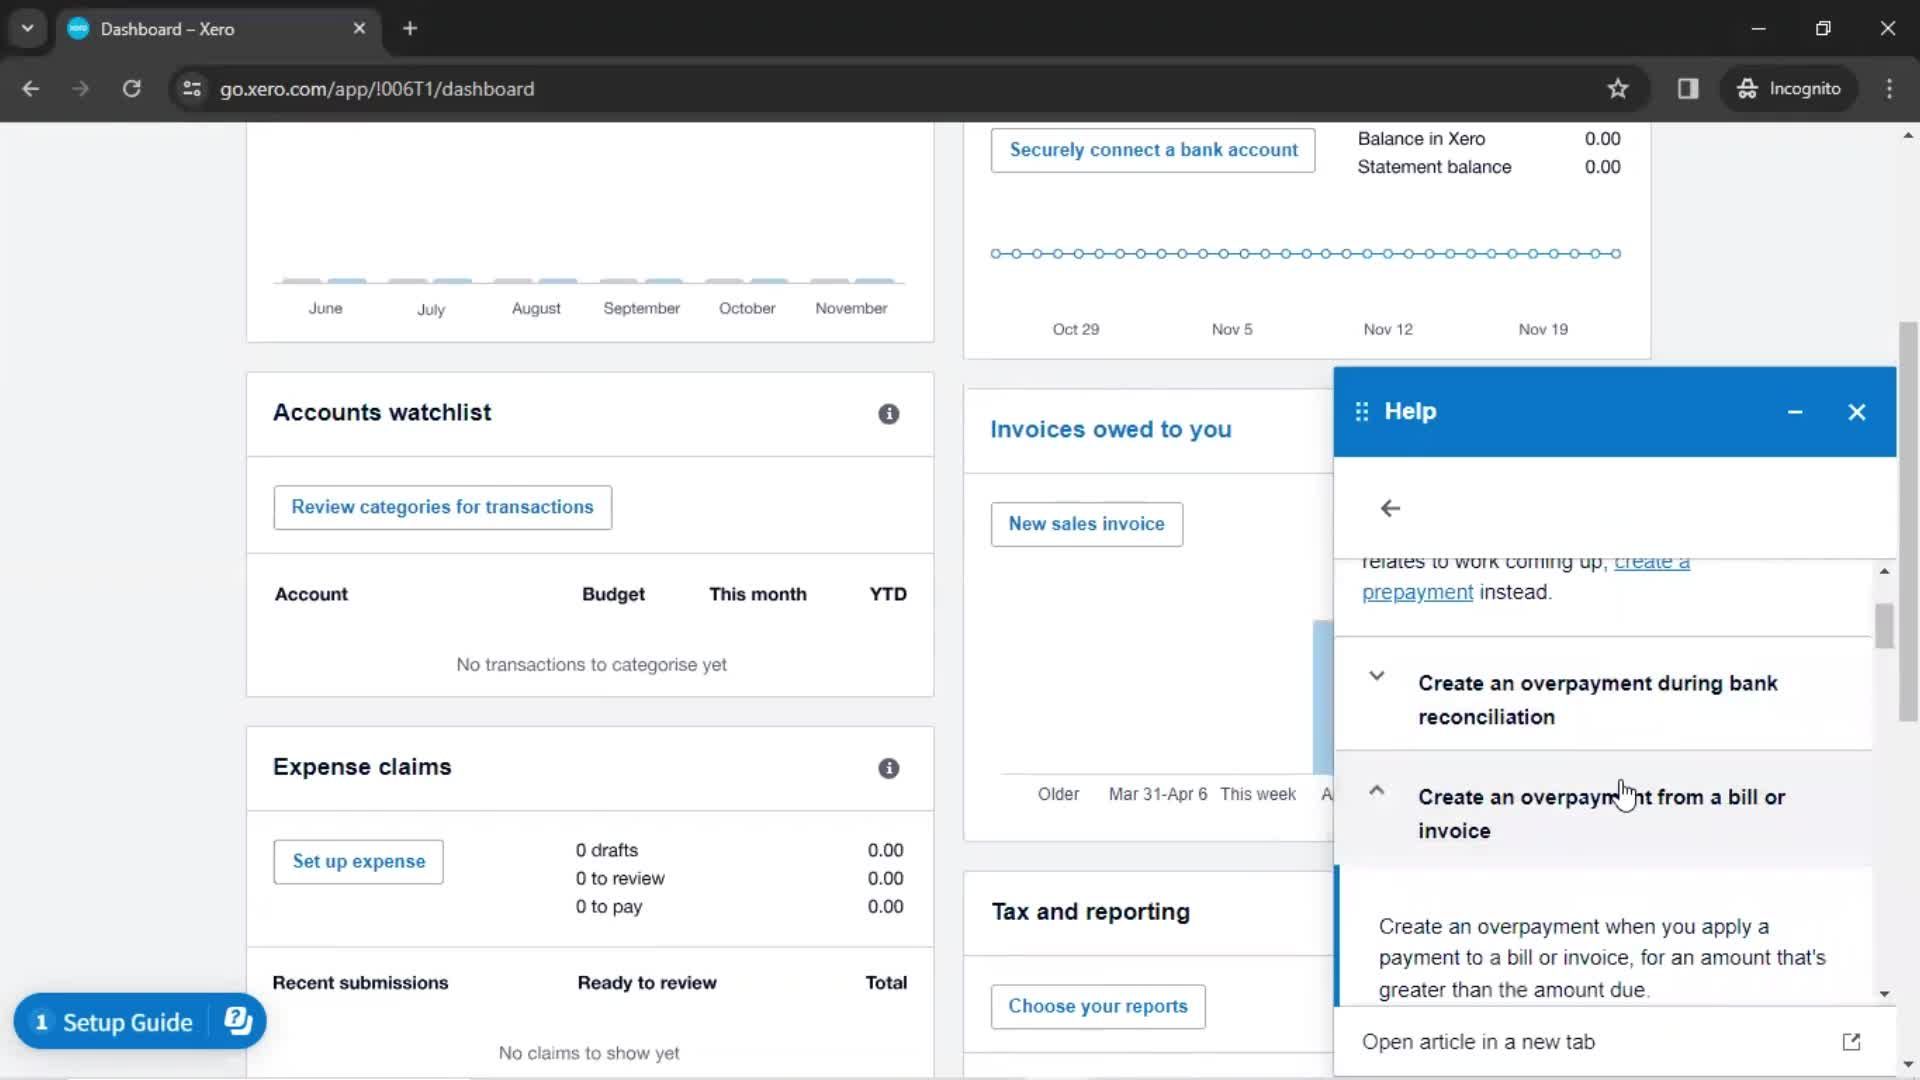Screen dimensions: 1920x1080
Task: Click the address bar URL
Action: click(x=377, y=89)
